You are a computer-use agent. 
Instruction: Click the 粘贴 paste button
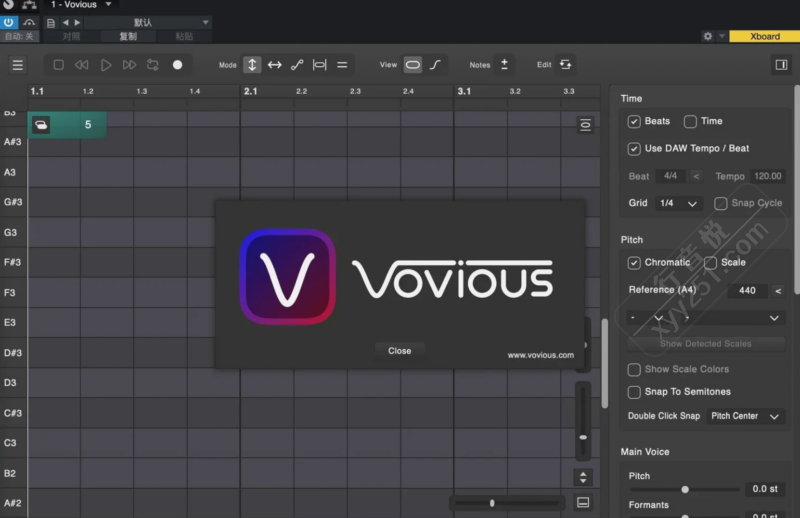(184, 36)
